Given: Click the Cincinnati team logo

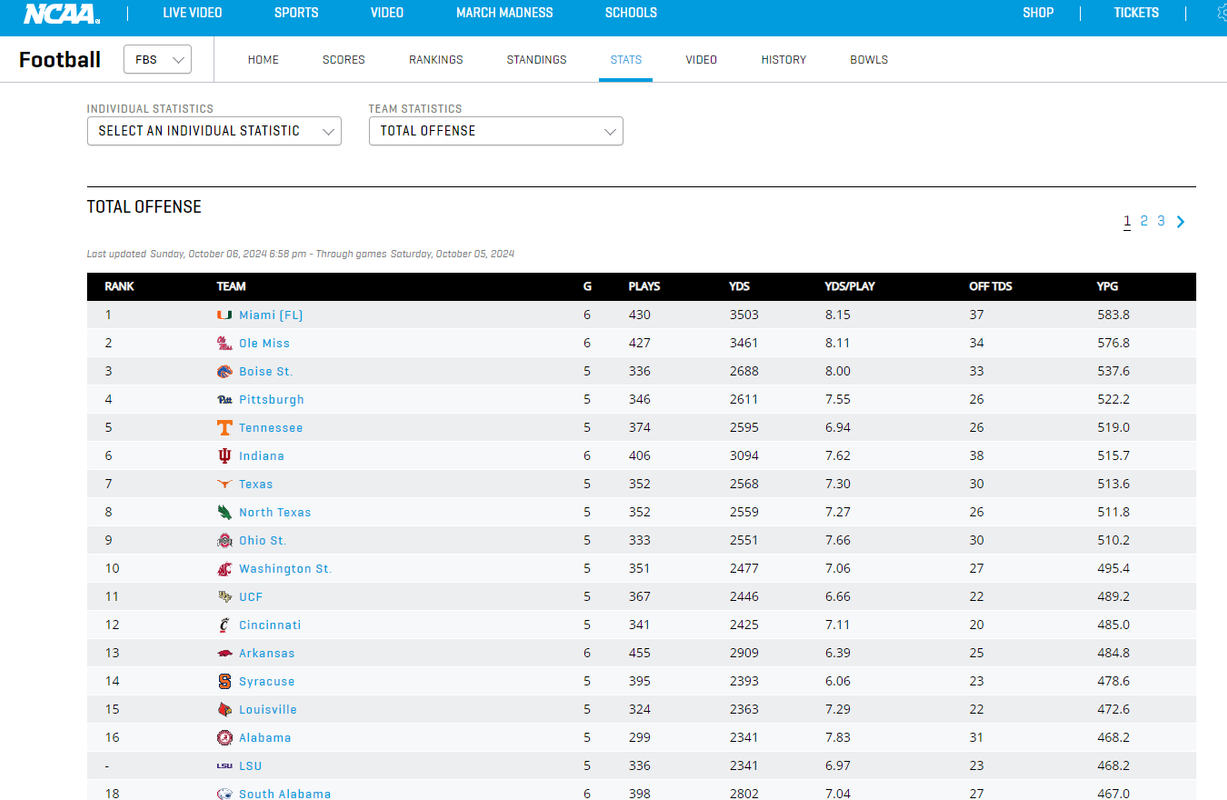Looking at the screenshot, I should pyautogui.click(x=225, y=625).
